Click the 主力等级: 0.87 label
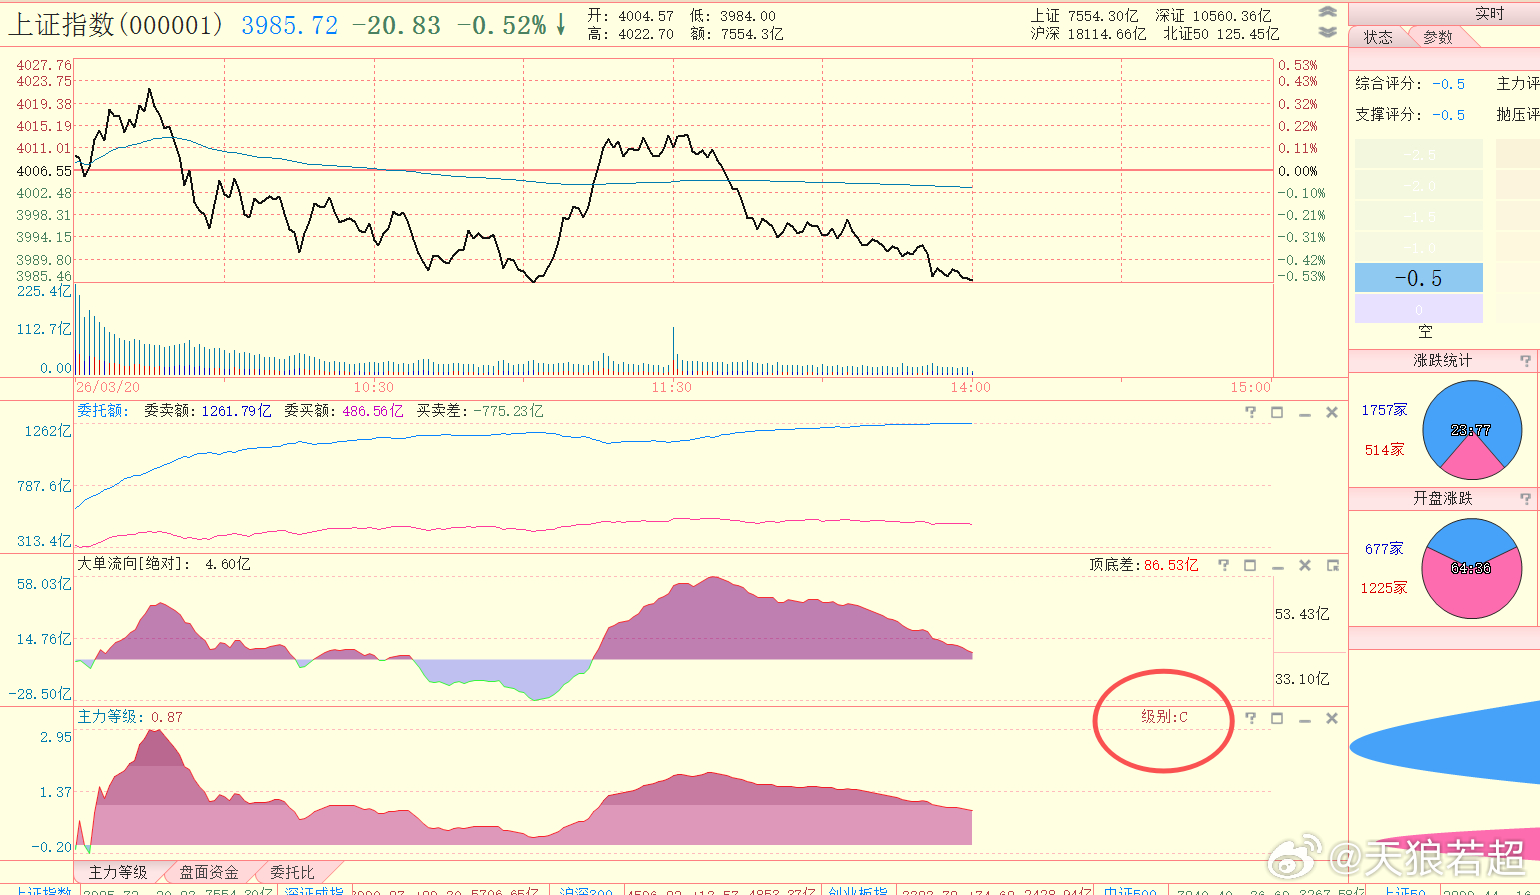 tap(130, 717)
